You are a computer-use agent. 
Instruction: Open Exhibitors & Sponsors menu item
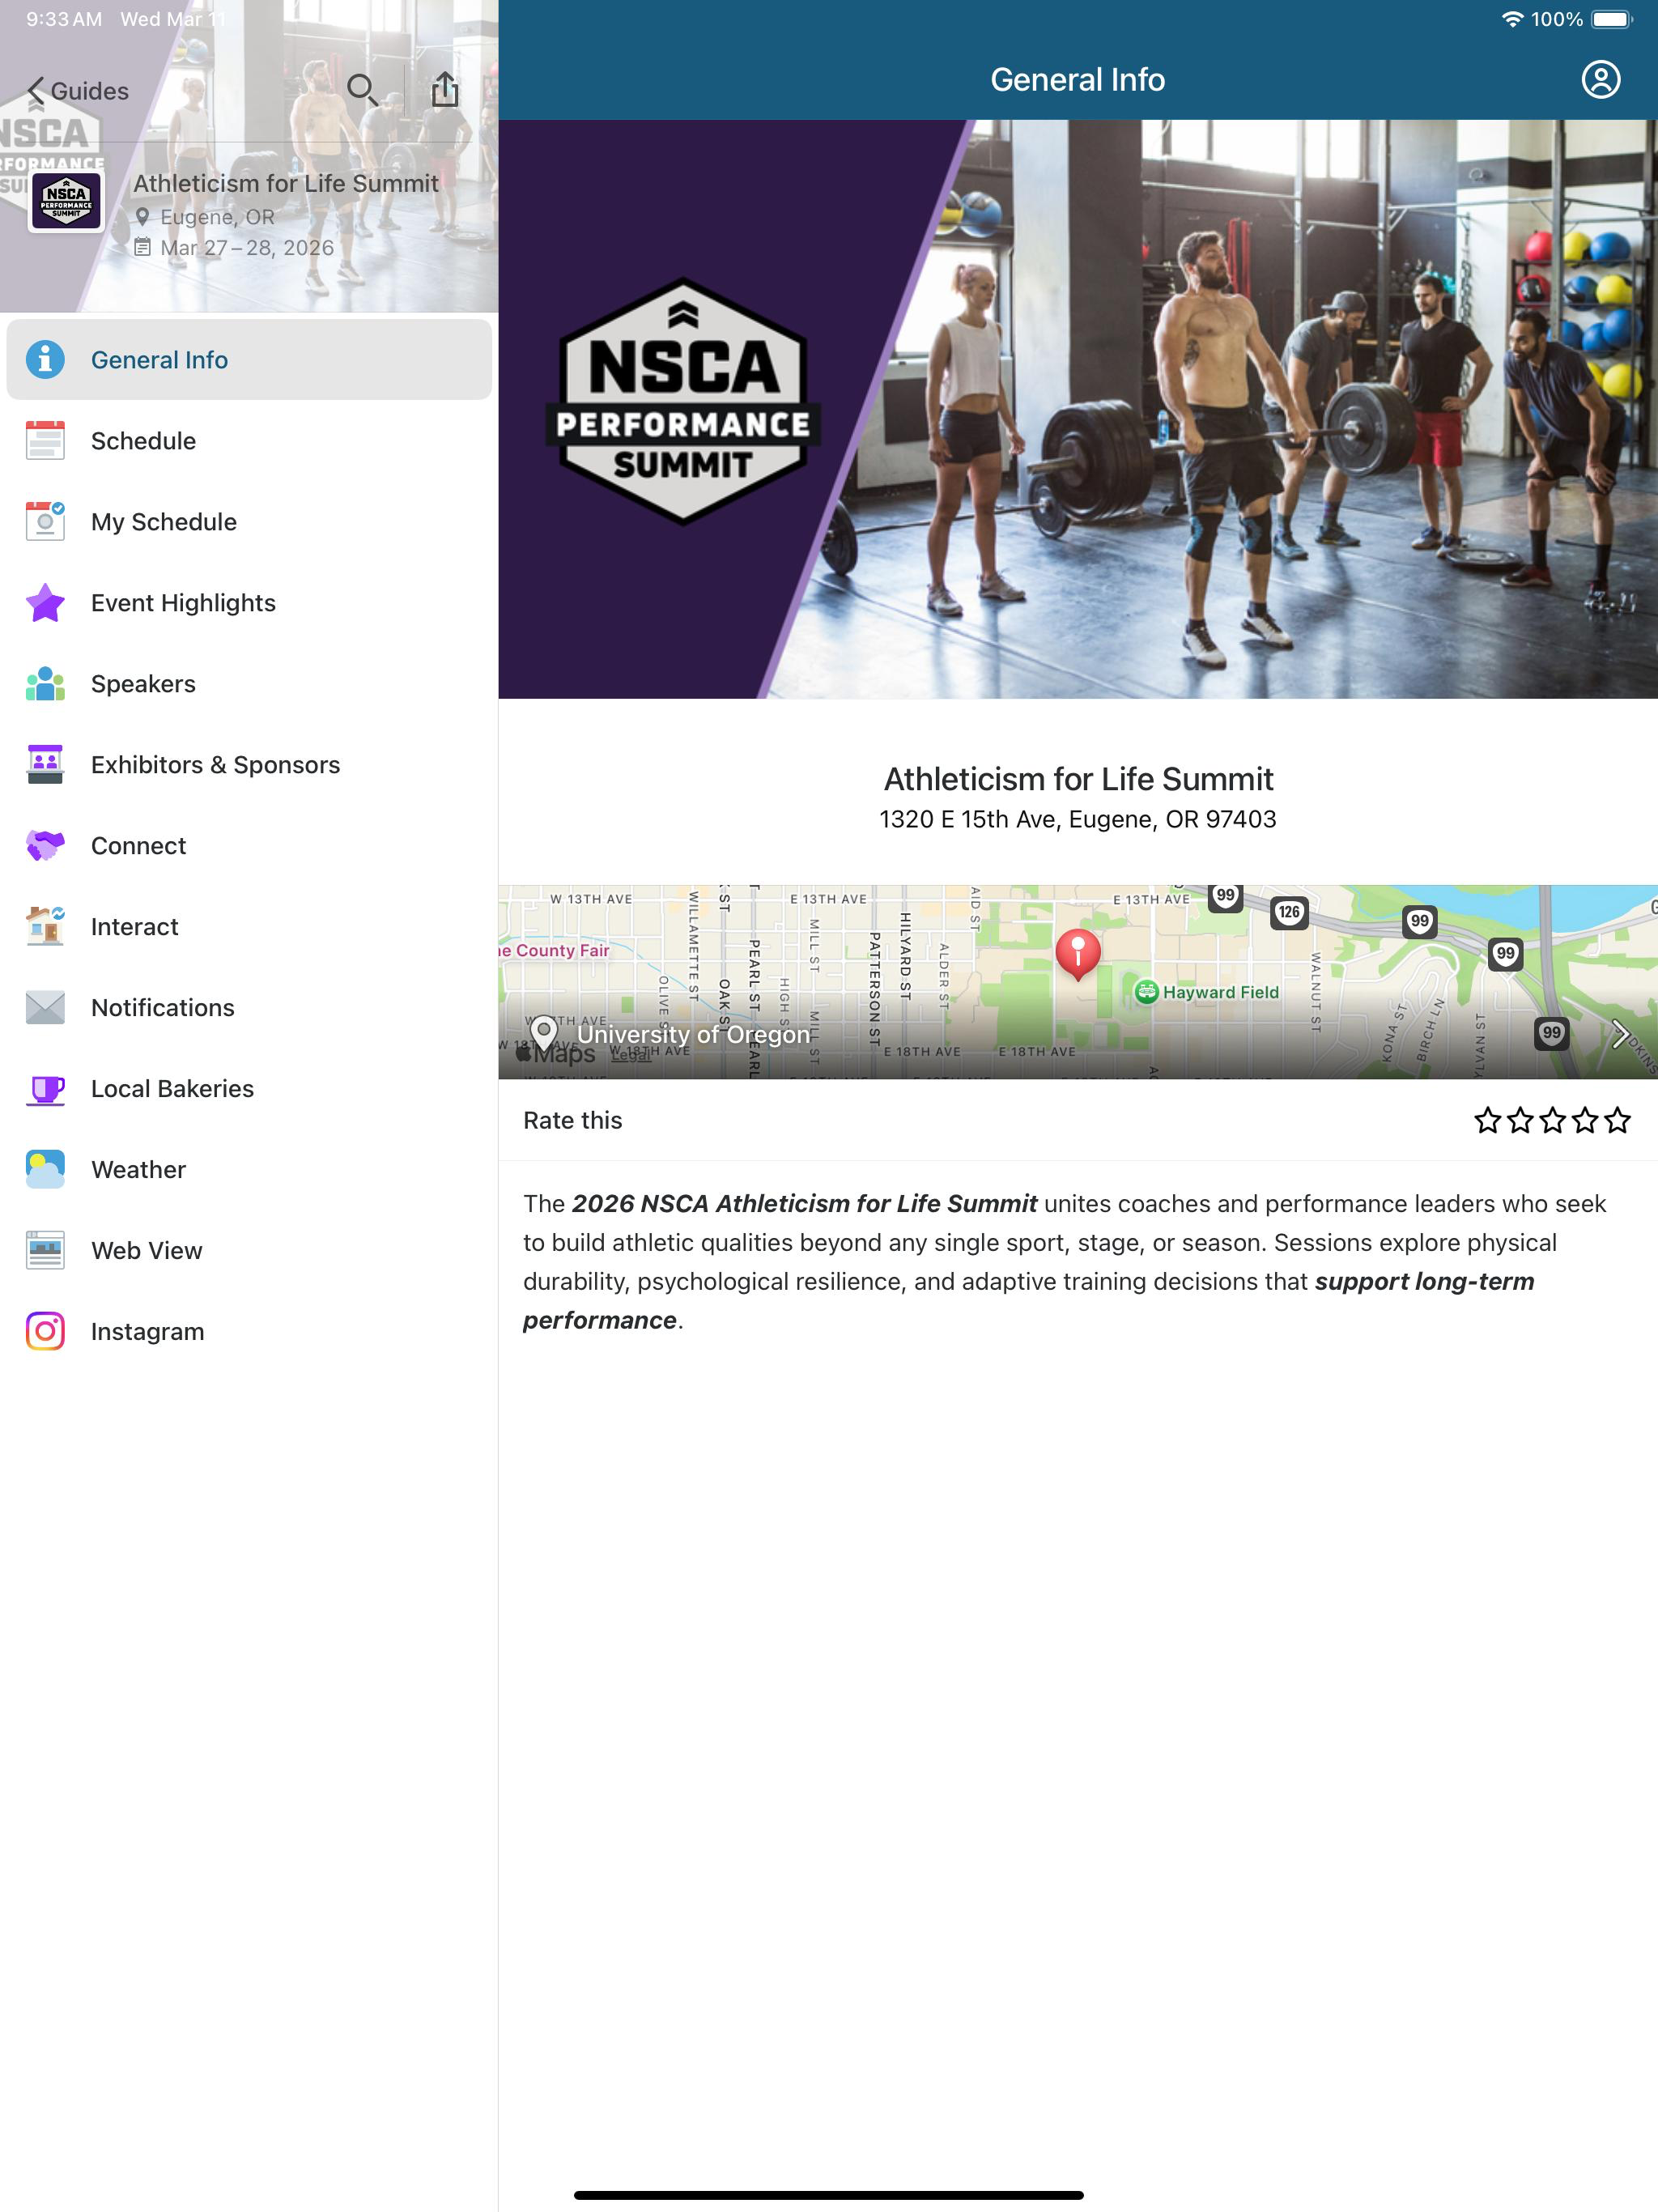[249, 765]
